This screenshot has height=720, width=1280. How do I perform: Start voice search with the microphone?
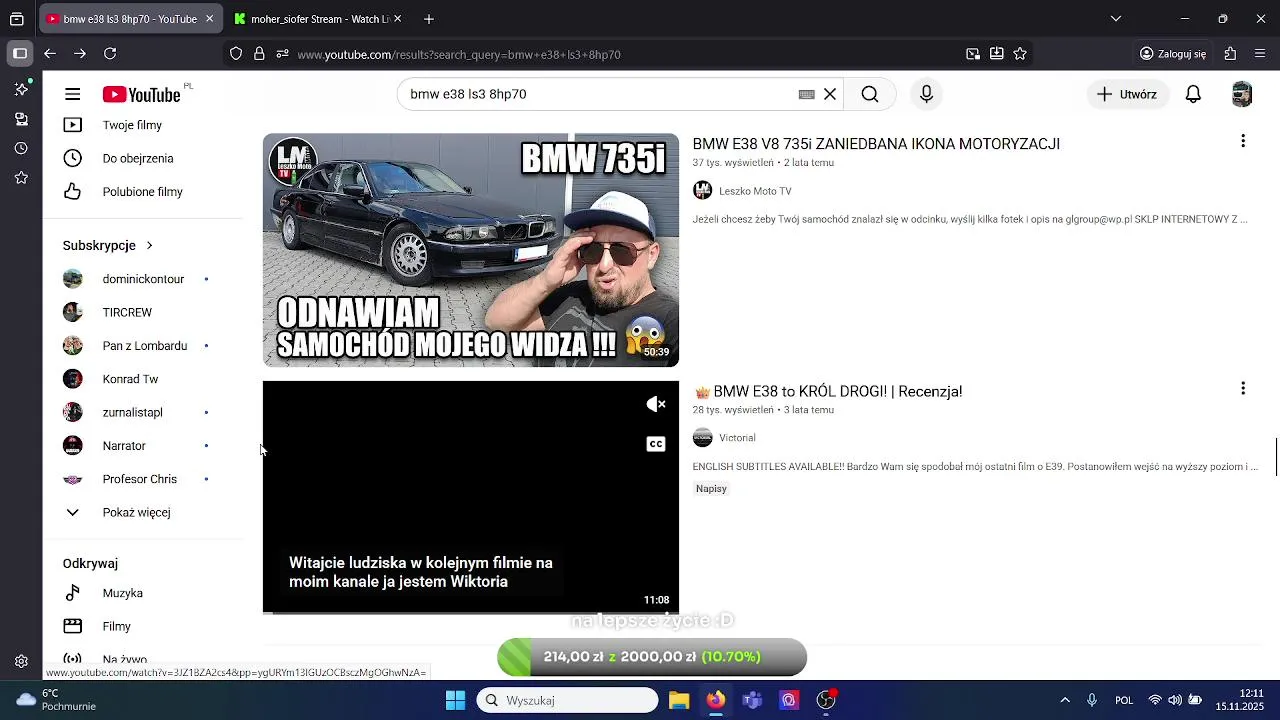[926, 94]
